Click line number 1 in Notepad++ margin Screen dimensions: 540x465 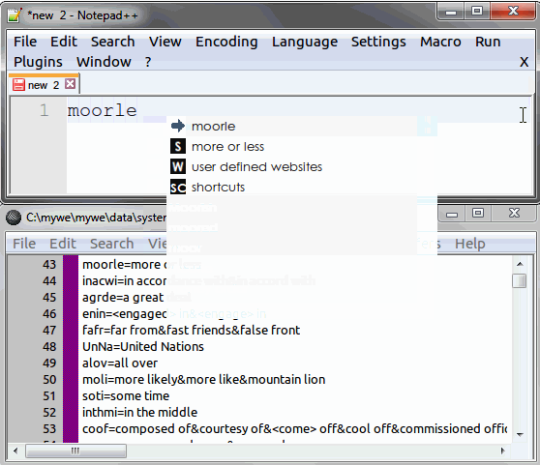tap(44, 111)
